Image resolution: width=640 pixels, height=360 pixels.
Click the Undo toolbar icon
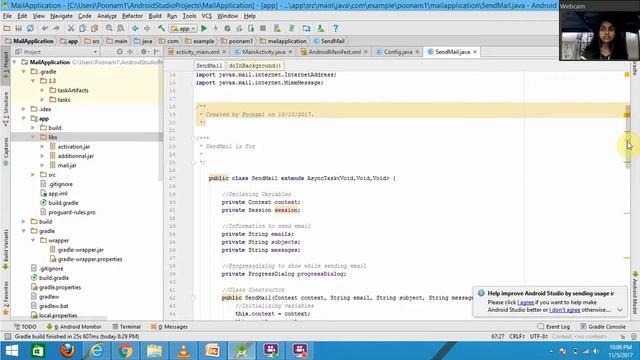click(44, 28)
